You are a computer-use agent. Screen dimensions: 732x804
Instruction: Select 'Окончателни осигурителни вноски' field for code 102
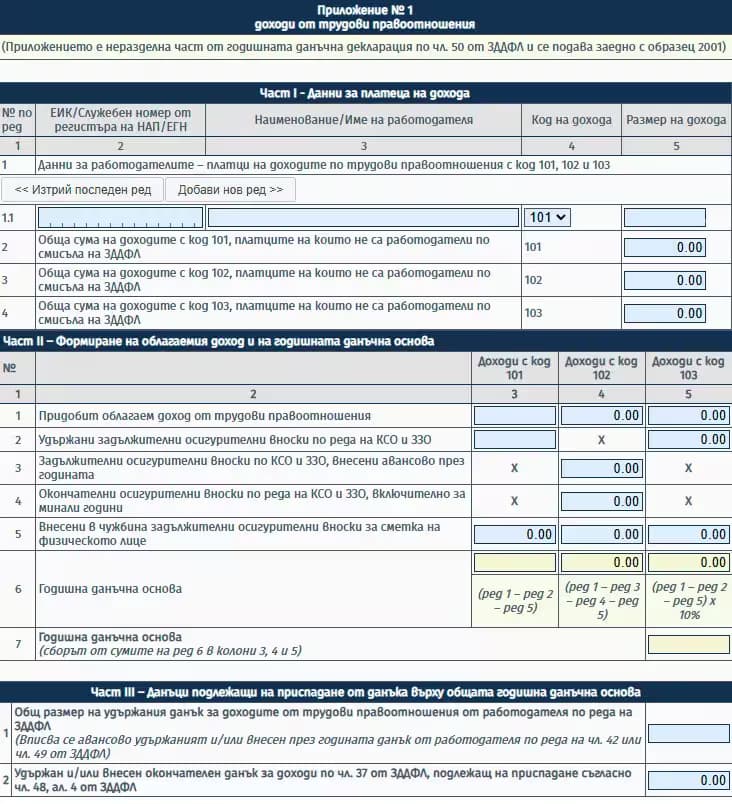tap(601, 500)
